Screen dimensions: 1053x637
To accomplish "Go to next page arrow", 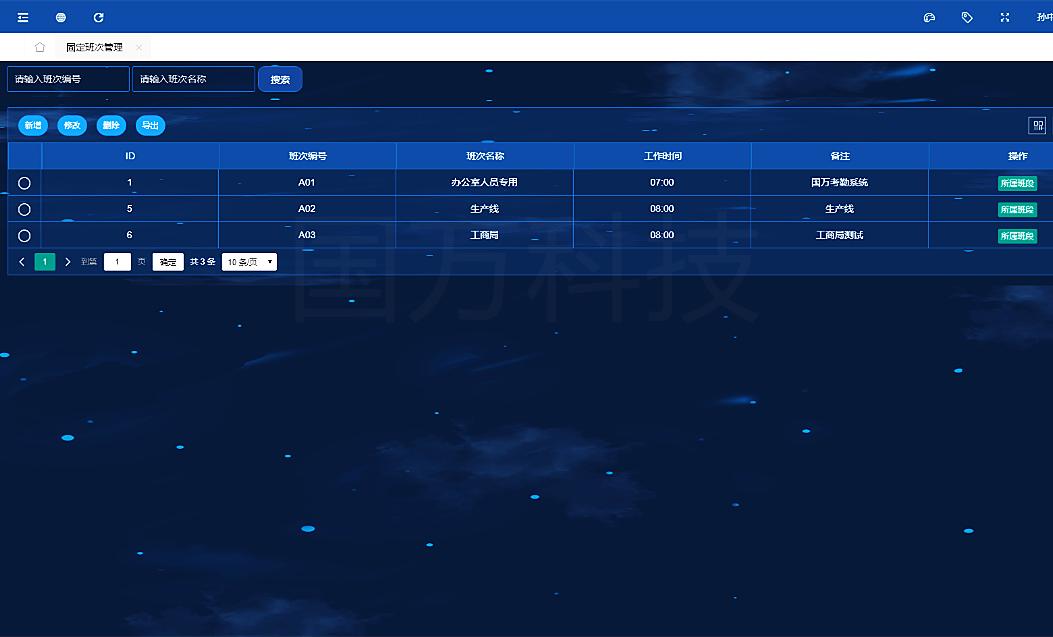I will 67,262.
